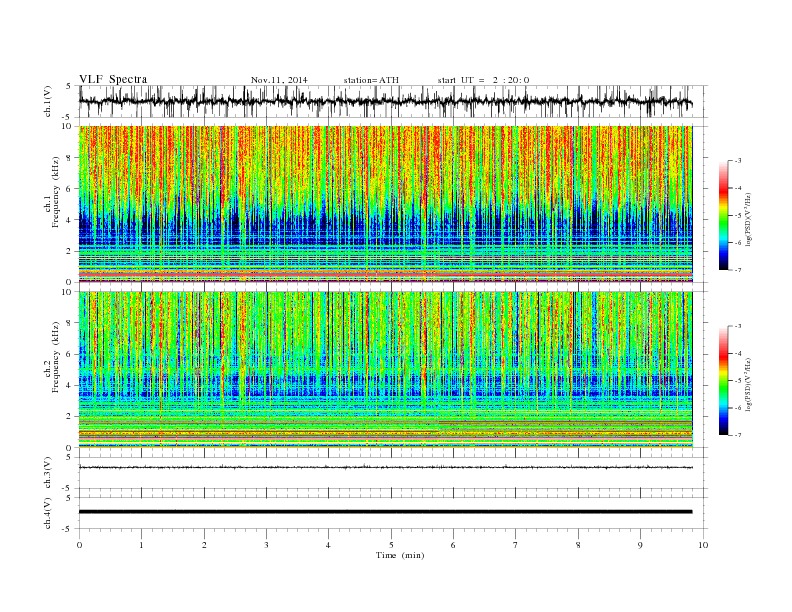Select the "Nov.11, 2014" date text
The image size is (792, 612).
279,80
